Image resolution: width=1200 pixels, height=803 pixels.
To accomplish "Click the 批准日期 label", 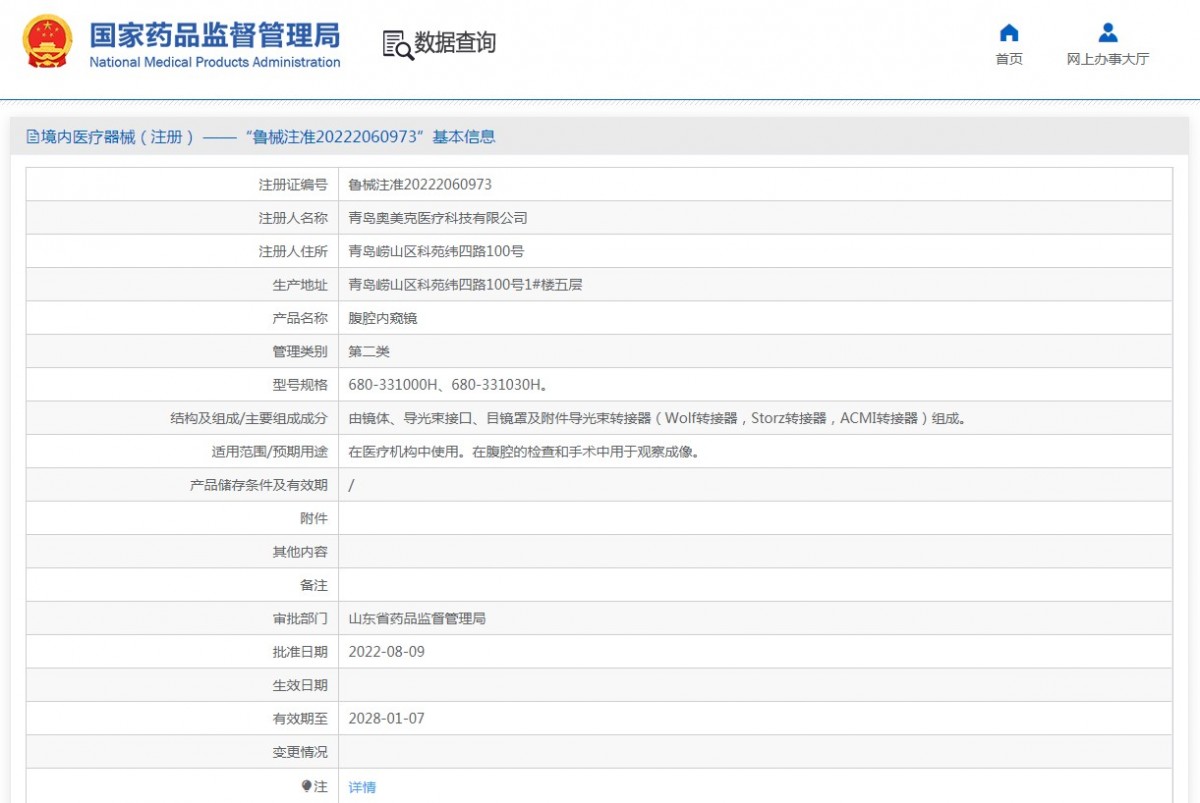I will 300,652.
